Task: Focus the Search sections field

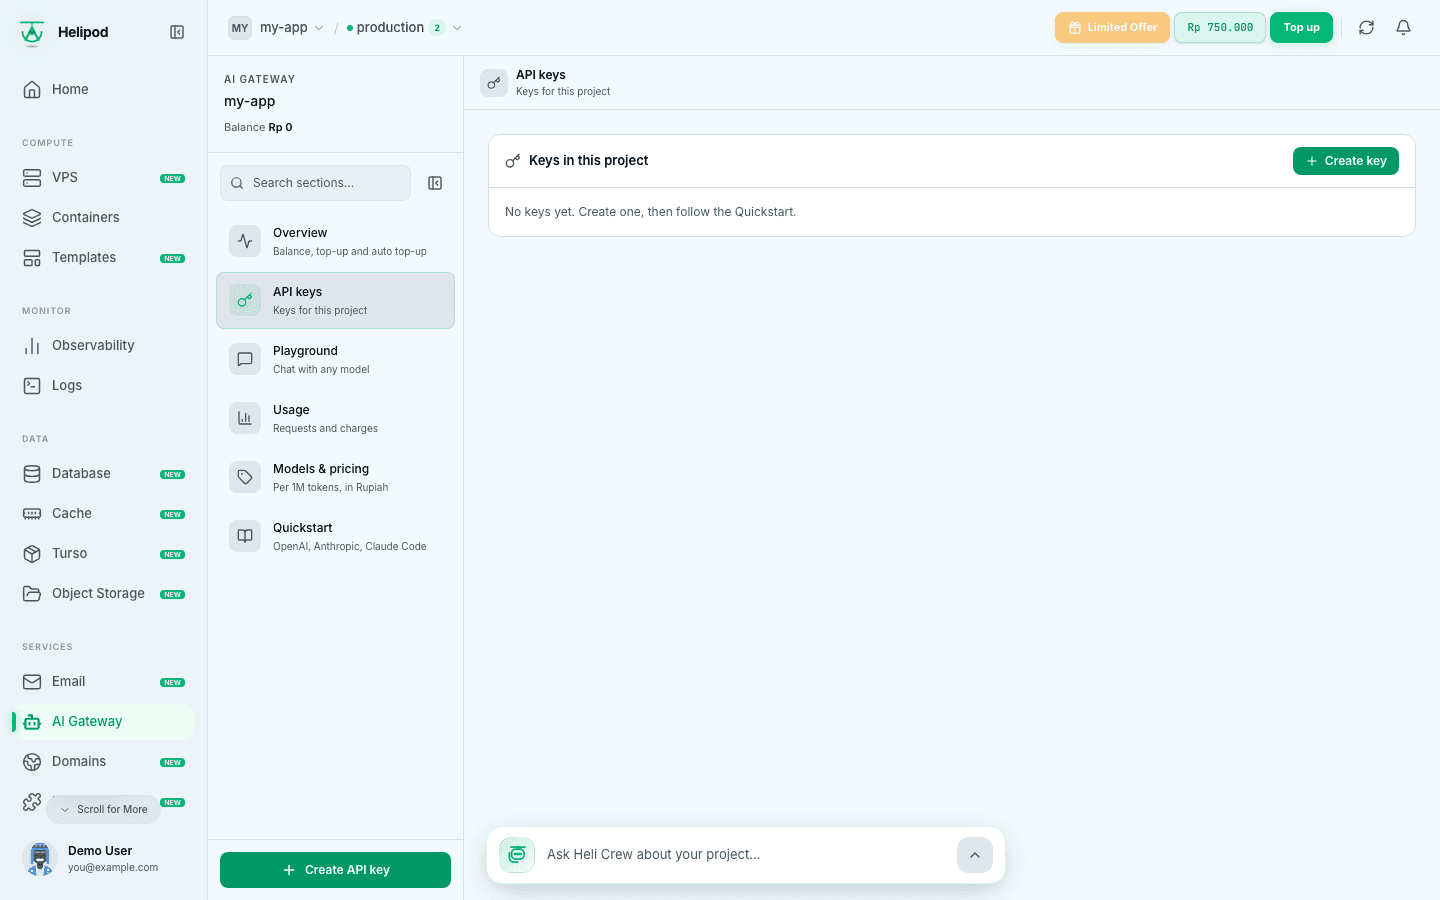Action: coord(315,183)
